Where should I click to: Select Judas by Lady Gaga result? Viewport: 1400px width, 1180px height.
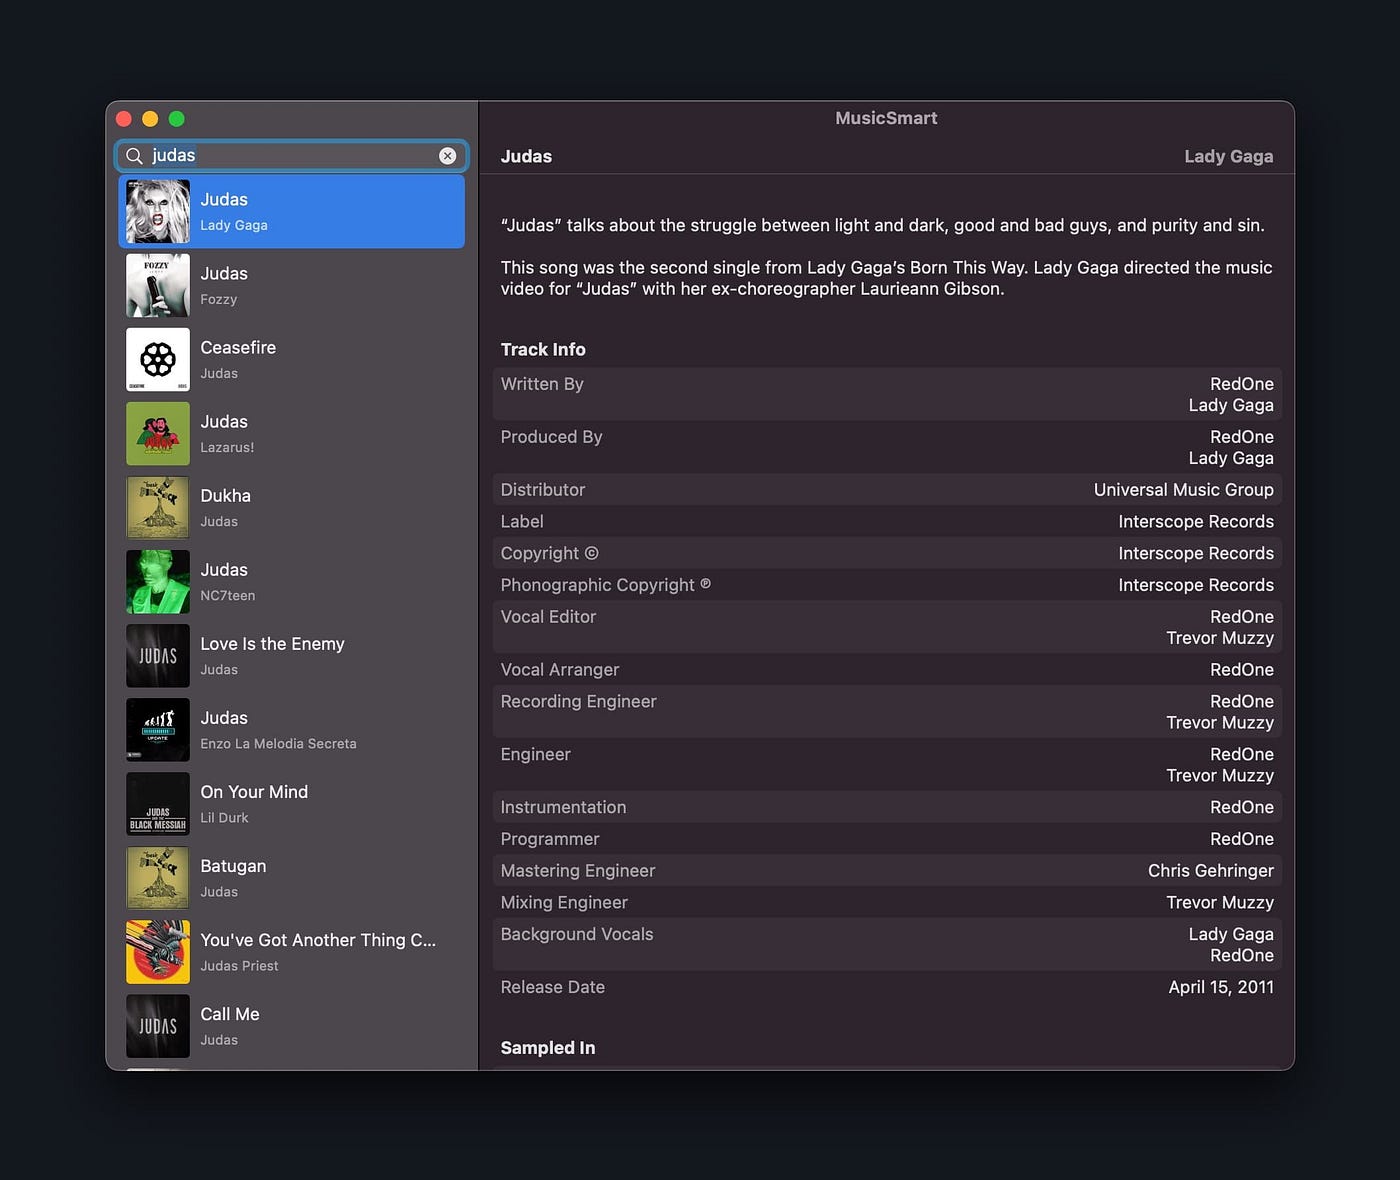[x=291, y=212]
